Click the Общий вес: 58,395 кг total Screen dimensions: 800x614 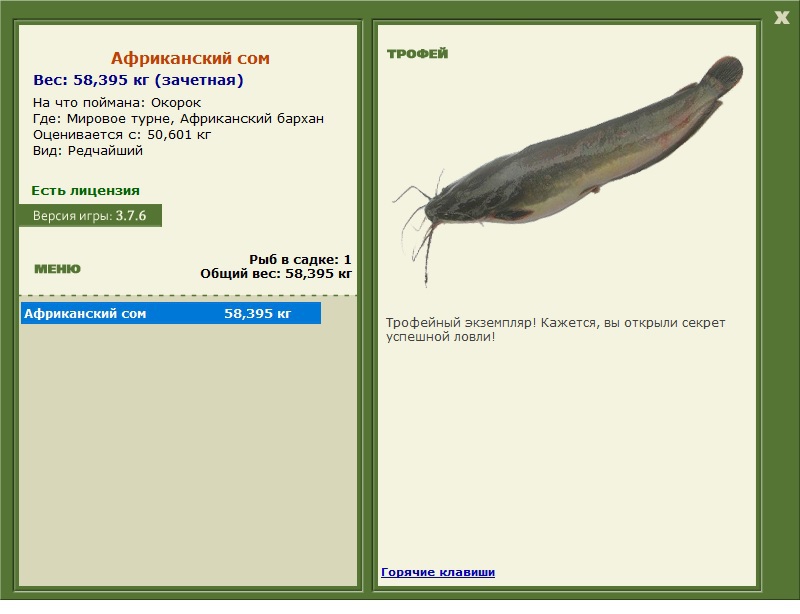pyautogui.click(x=276, y=274)
